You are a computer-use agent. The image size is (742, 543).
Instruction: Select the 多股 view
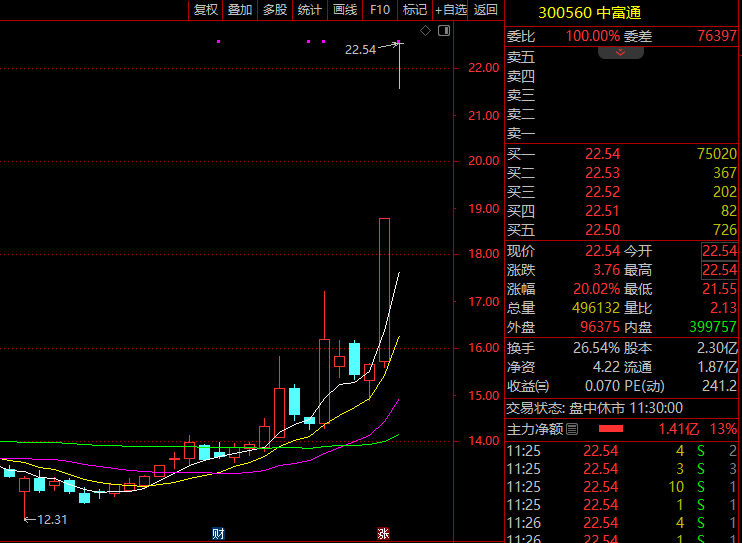(275, 10)
